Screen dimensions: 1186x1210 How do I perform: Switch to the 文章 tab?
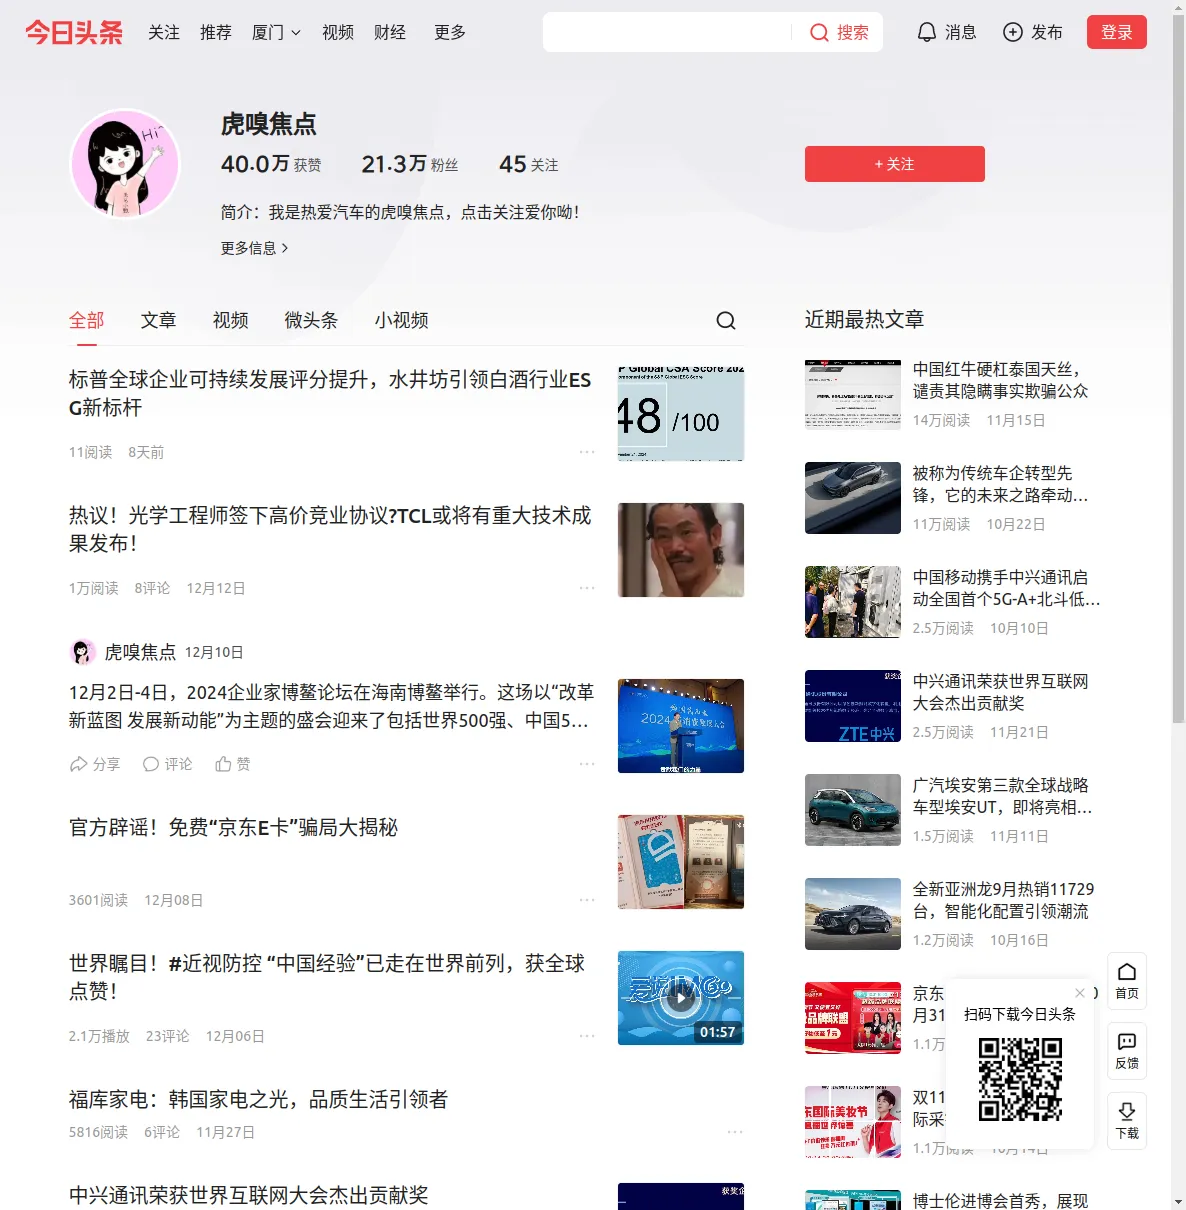coord(159,320)
